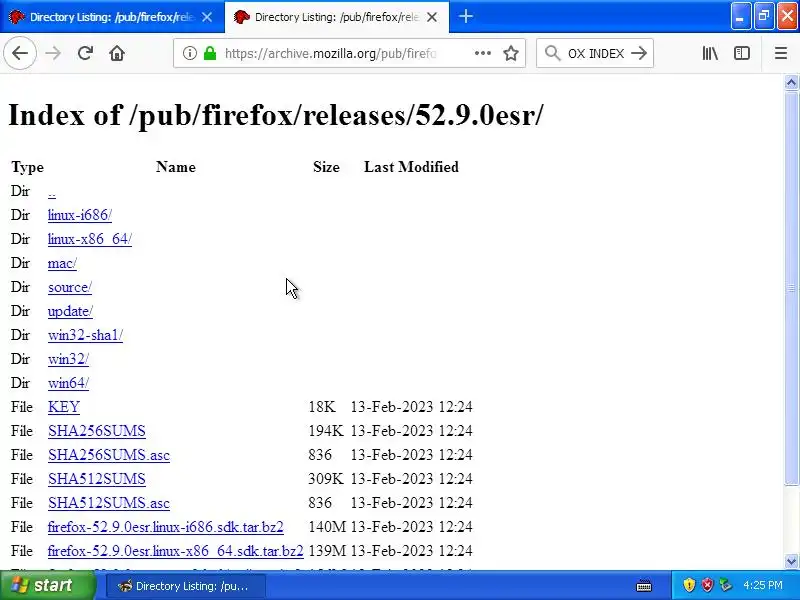
Task: Submit the search with the arrow button
Action: pyautogui.click(x=639, y=53)
